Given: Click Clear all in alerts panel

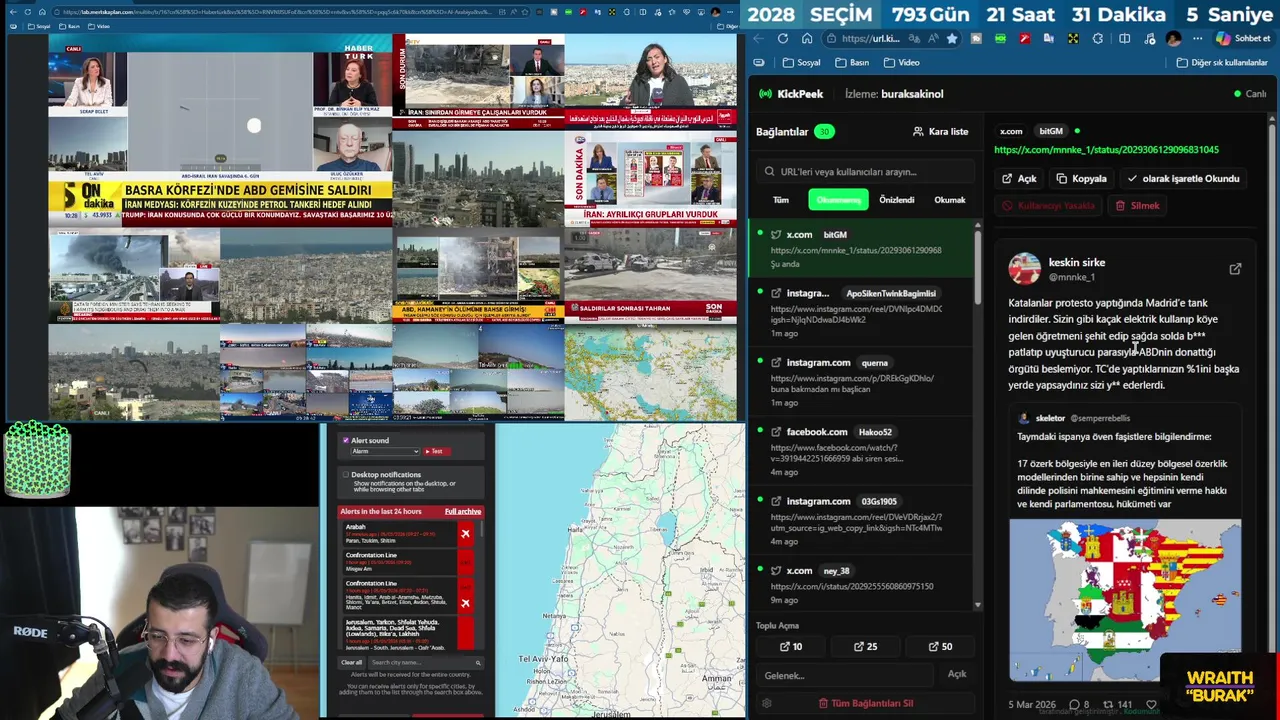Looking at the screenshot, I should pos(351,662).
